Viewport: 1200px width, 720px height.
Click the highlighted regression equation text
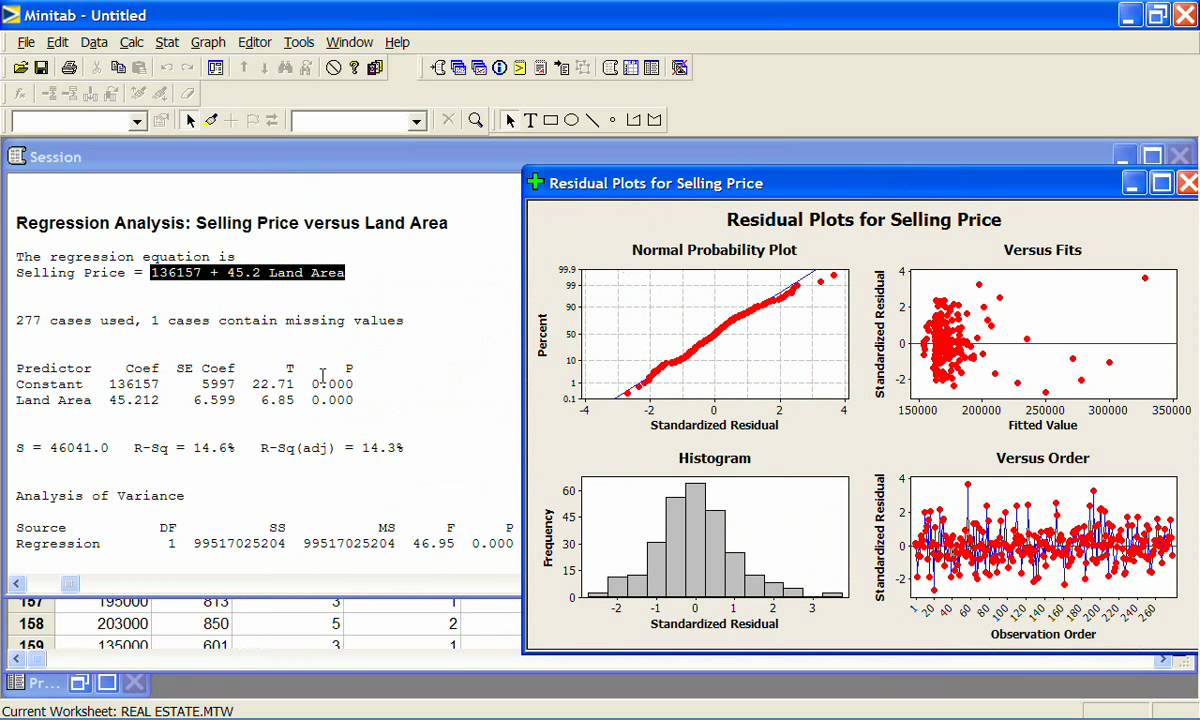[247, 272]
